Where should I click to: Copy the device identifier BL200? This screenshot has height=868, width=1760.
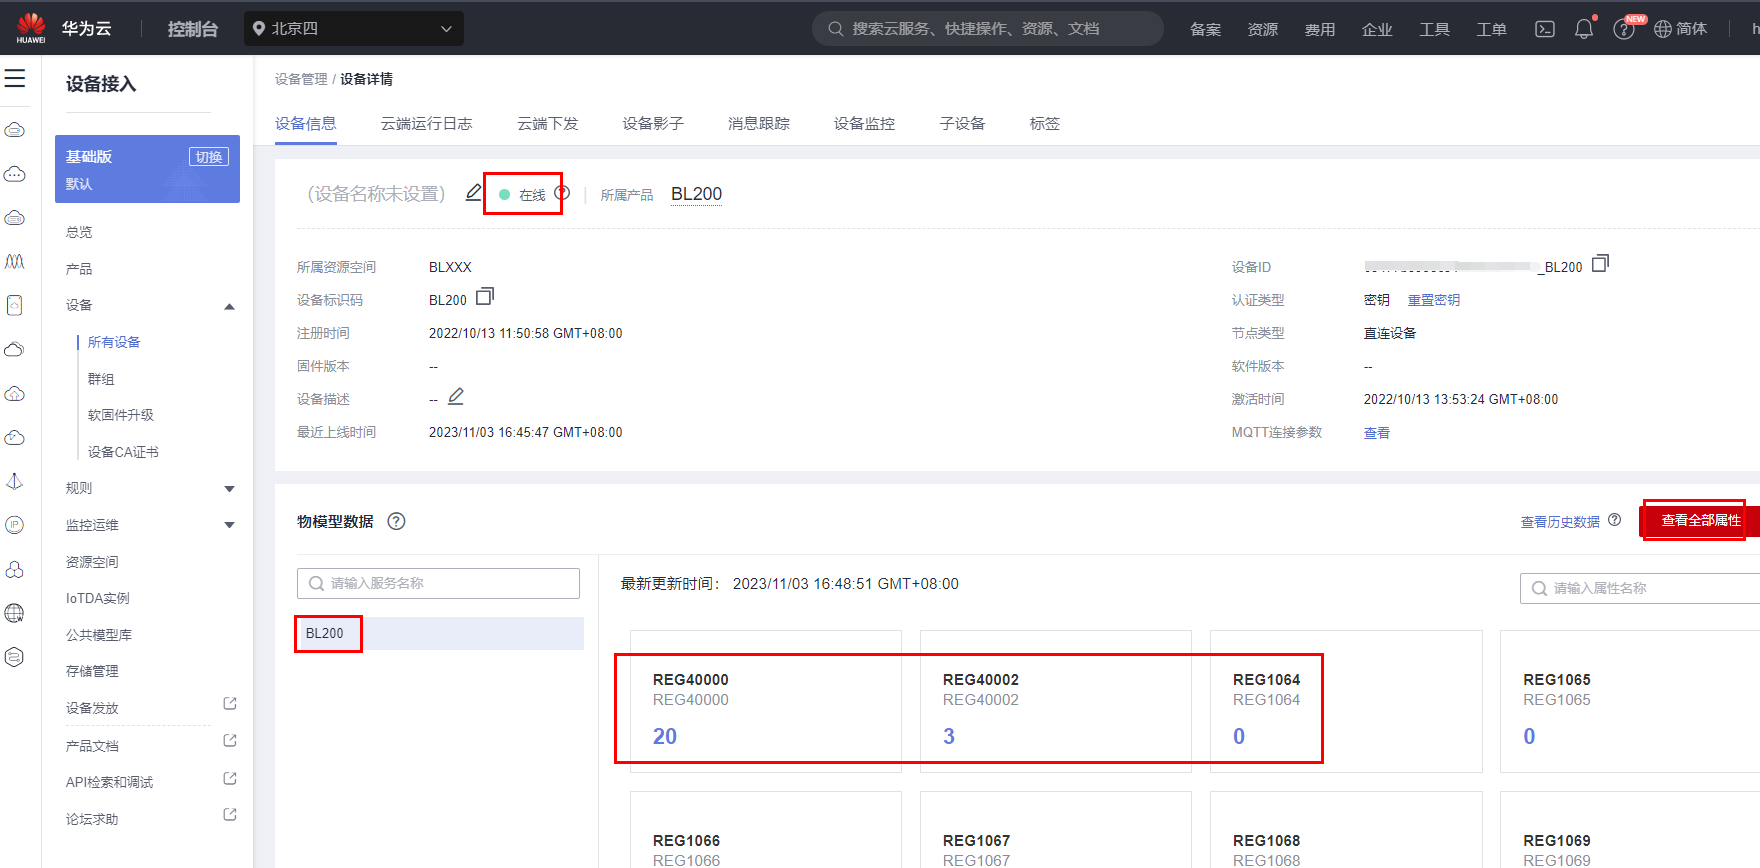tap(485, 297)
